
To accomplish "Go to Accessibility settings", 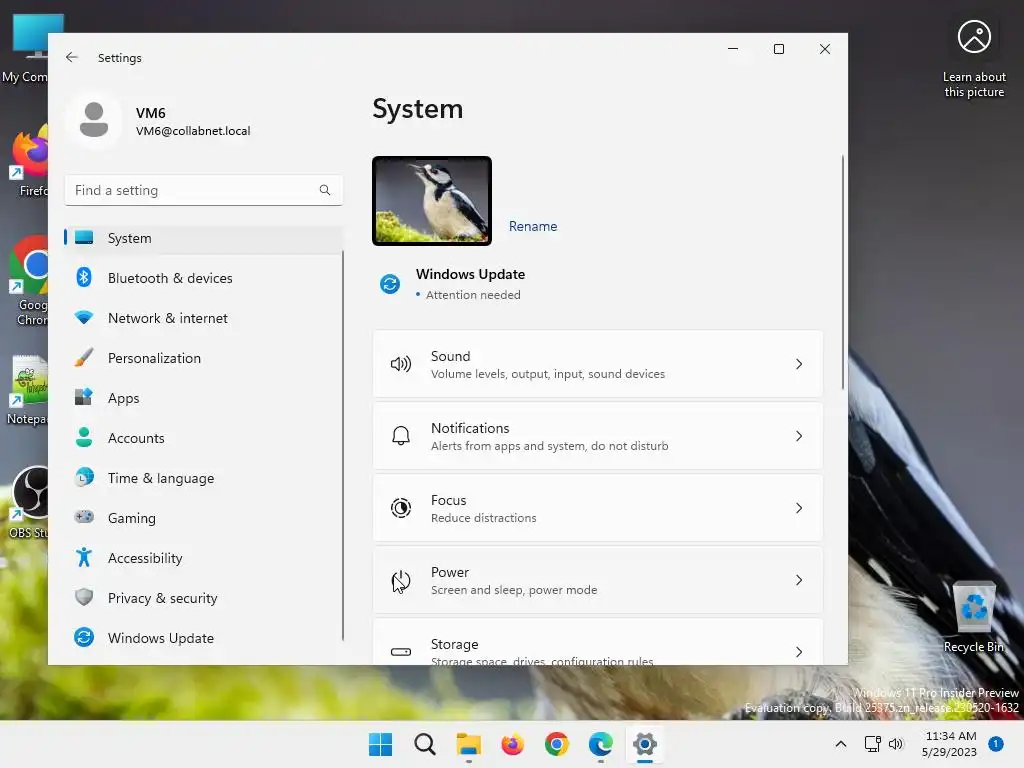I will [x=203, y=558].
